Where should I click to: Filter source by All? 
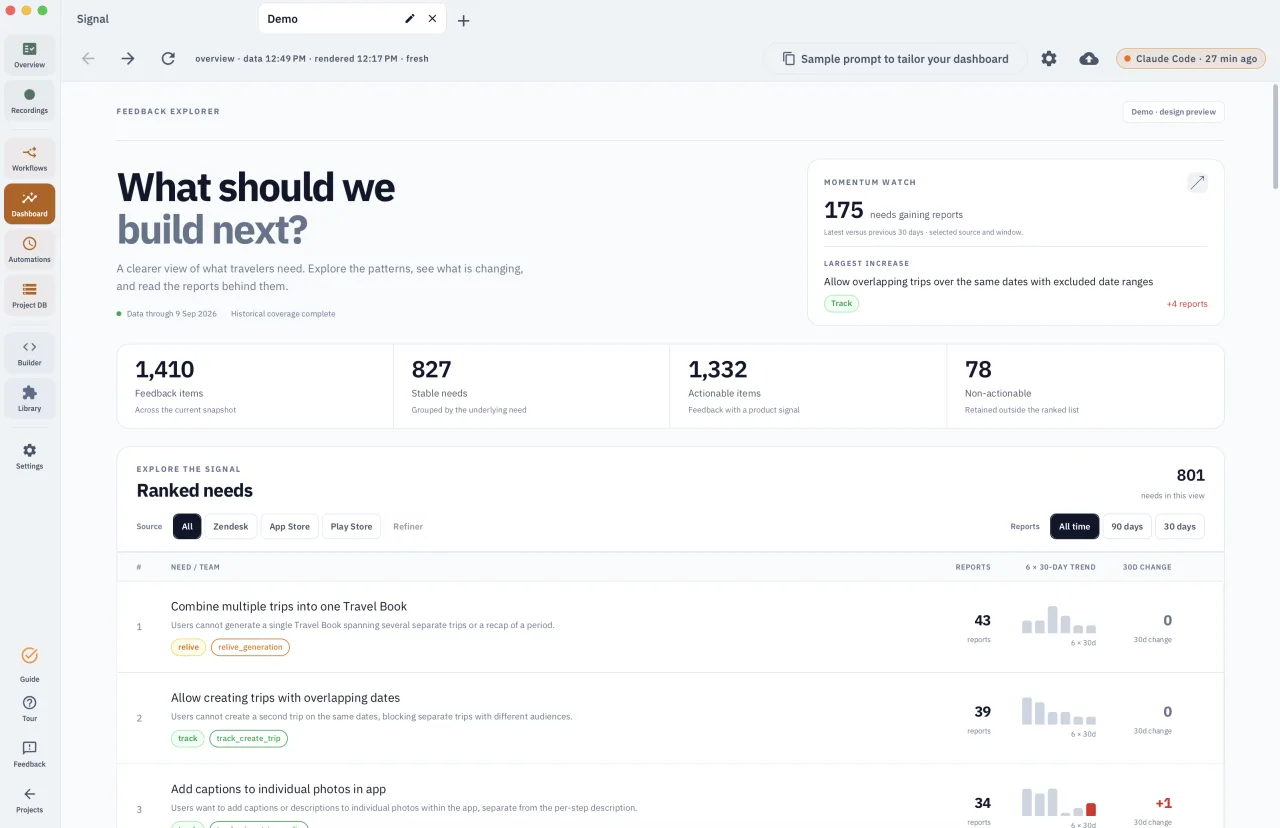[x=187, y=527]
